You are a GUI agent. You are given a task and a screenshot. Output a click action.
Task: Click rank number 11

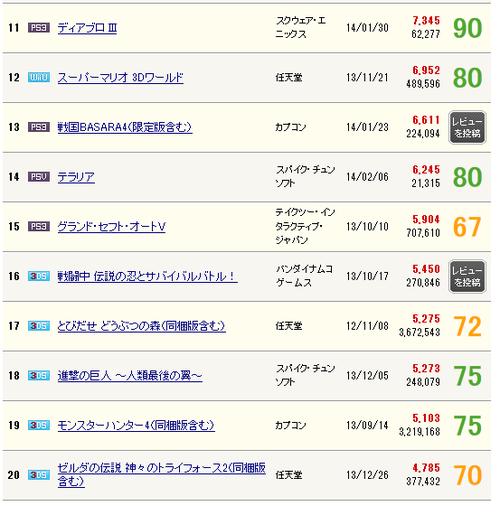coord(14,28)
